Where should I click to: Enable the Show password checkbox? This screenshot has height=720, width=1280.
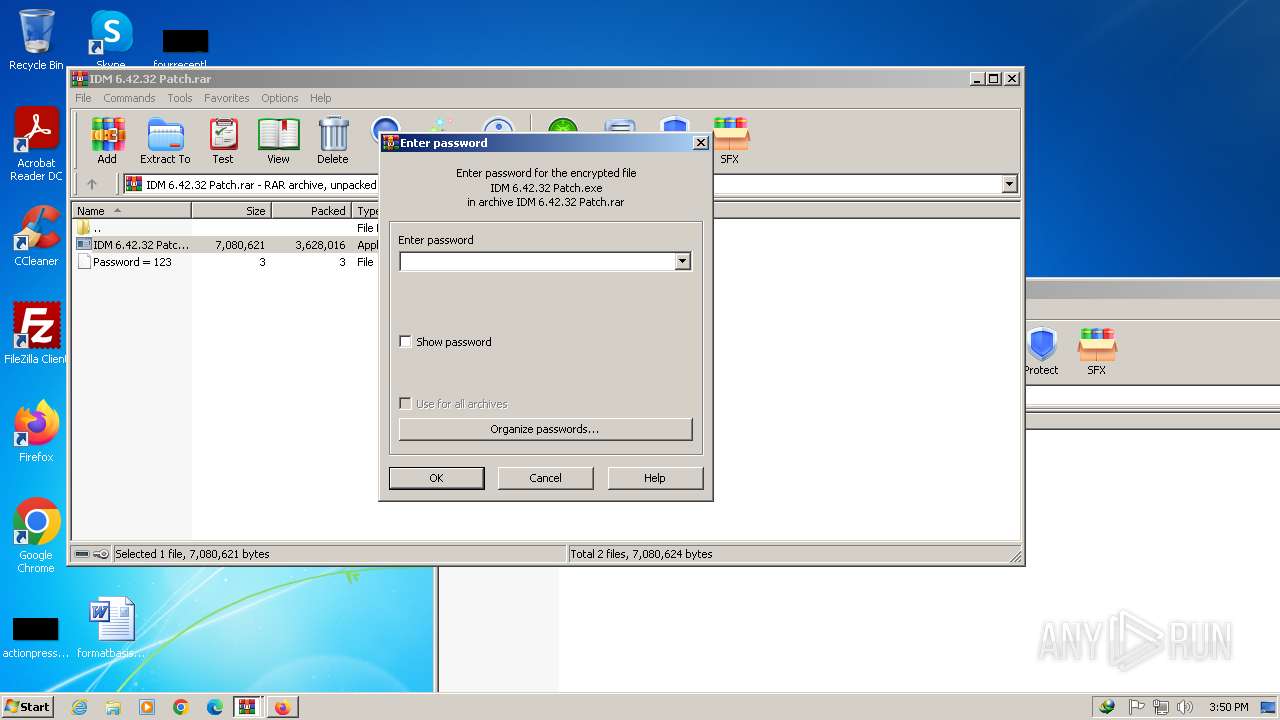[405, 342]
